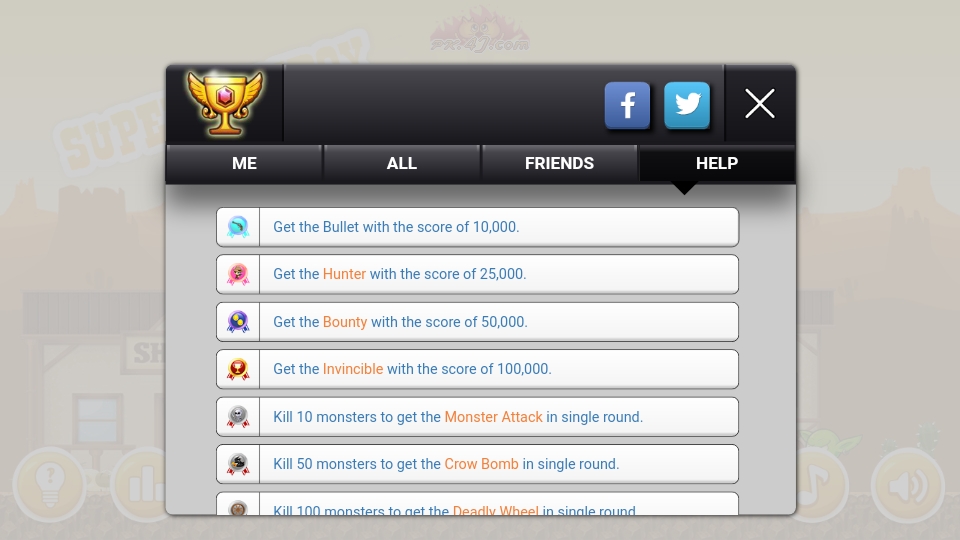Image resolution: width=960 pixels, height=540 pixels.
Task: Share via the Facebook icon
Action: [627, 105]
